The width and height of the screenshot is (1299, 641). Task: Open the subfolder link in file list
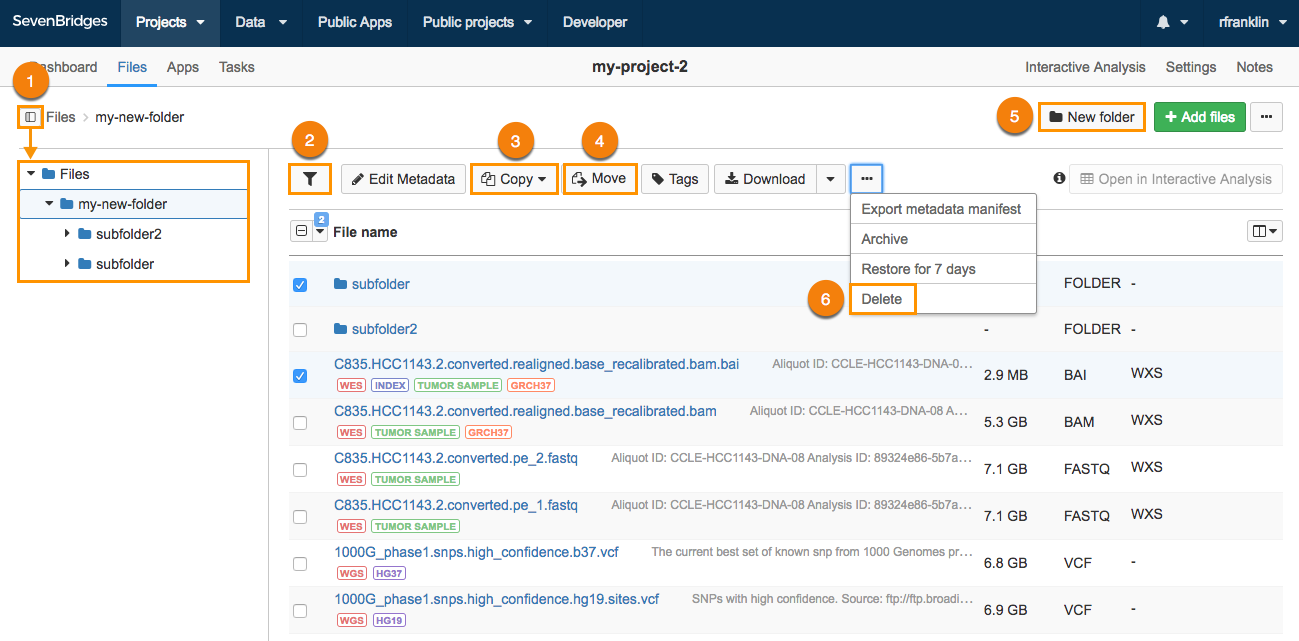pyautogui.click(x=381, y=284)
